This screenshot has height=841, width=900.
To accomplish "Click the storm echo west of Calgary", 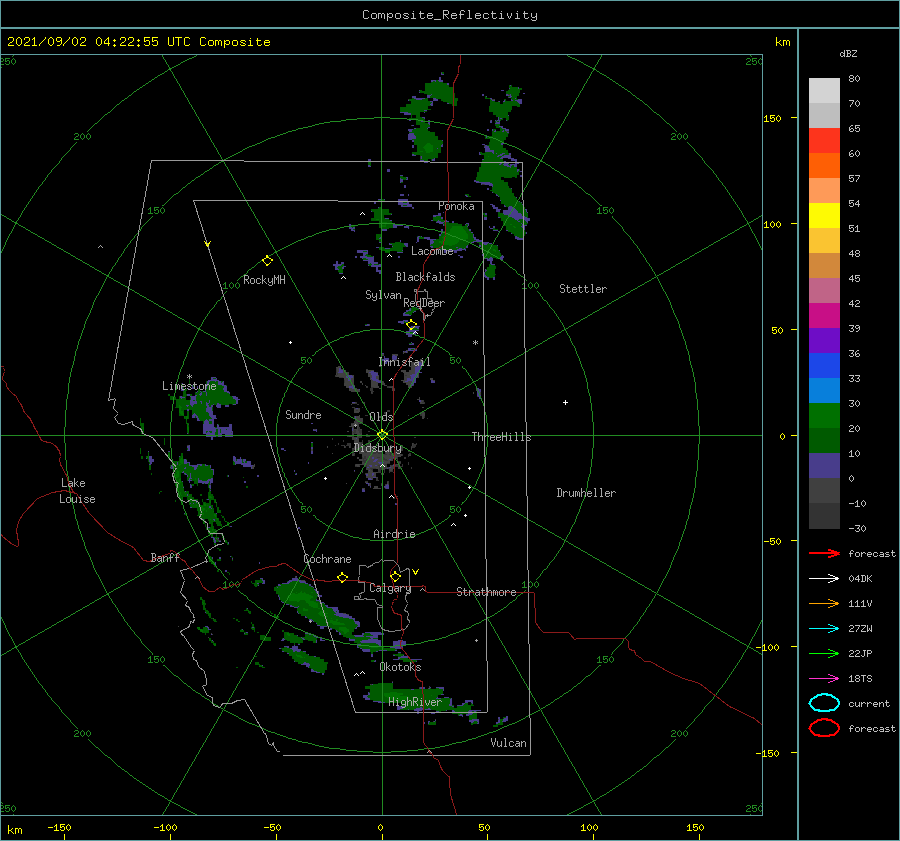I will [x=316, y=609].
